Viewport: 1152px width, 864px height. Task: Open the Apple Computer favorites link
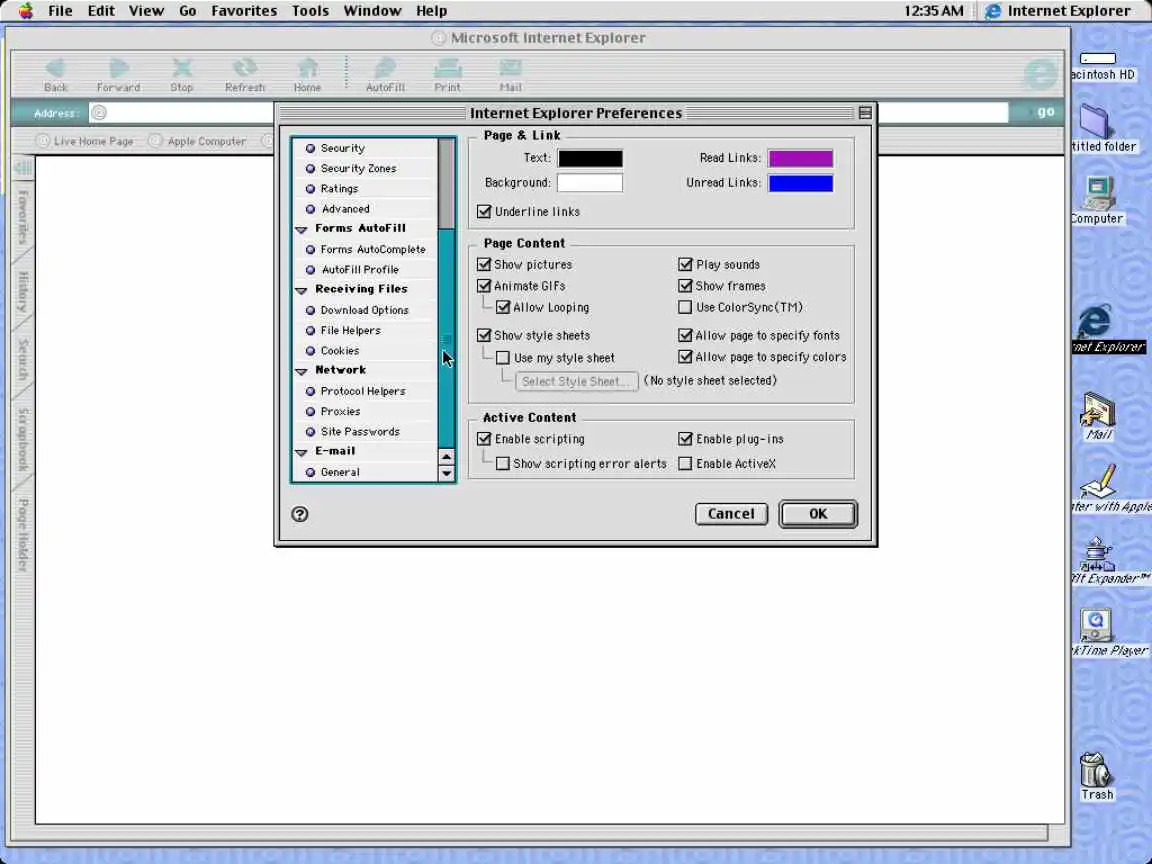pos(199,141)
